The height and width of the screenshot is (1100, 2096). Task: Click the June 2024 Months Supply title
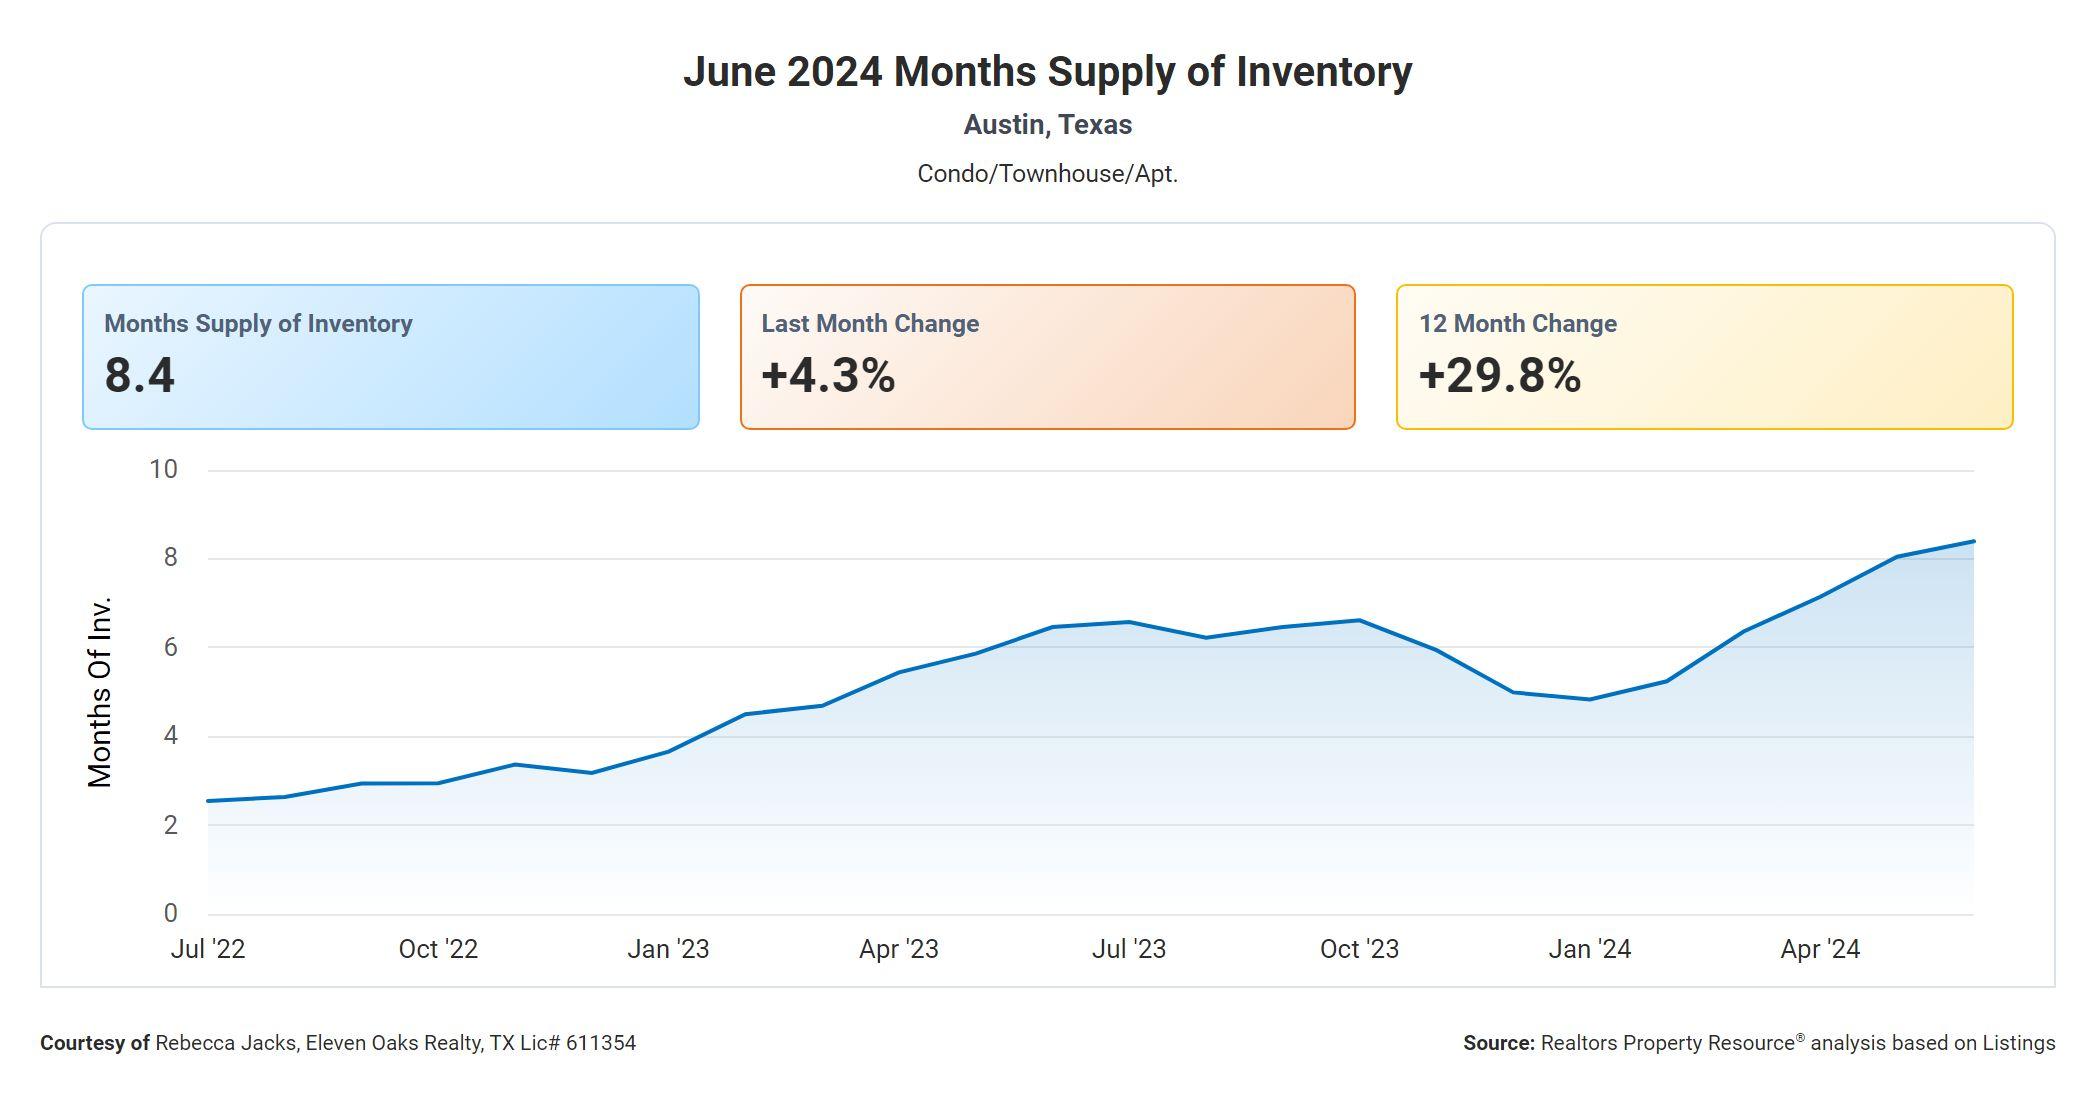1047,72
